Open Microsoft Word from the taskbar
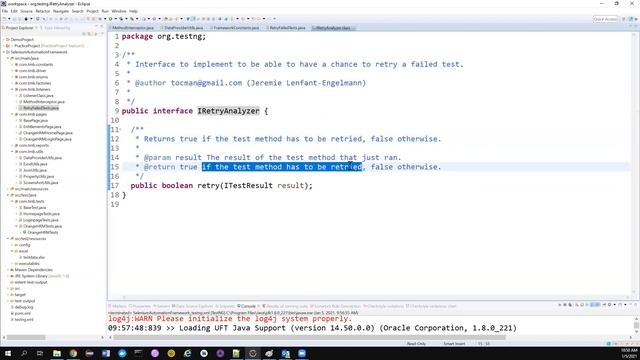This screenshot has width=640, height=360. click(x=106, y=353)
